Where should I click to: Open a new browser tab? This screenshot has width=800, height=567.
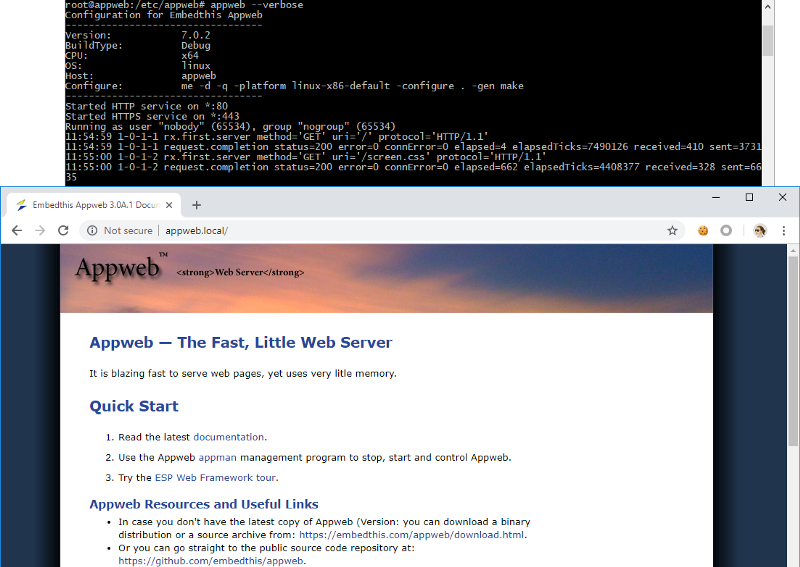(x=196, y=205)
